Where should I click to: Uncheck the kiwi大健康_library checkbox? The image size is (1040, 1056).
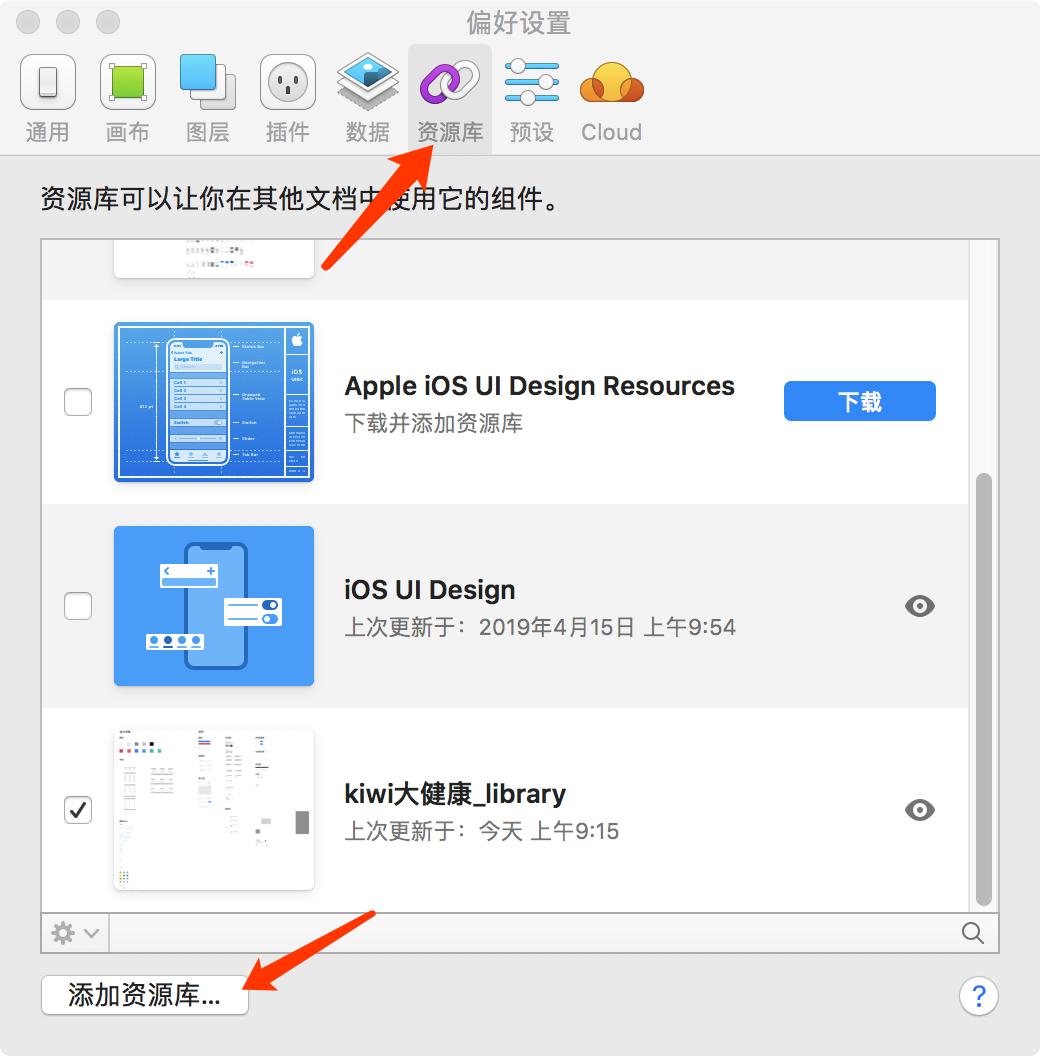tap(78, 810)
